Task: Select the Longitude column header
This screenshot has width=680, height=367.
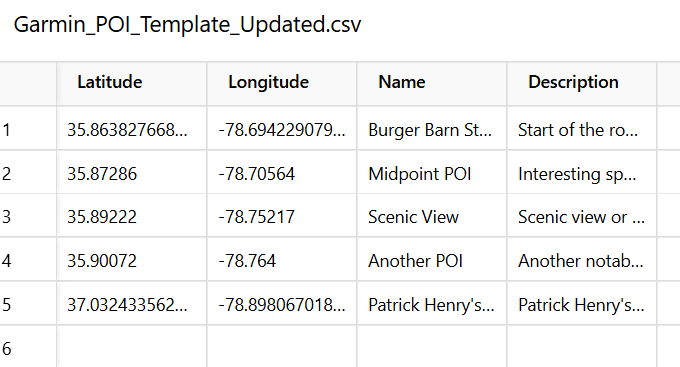Action: (x=282, y=83)
